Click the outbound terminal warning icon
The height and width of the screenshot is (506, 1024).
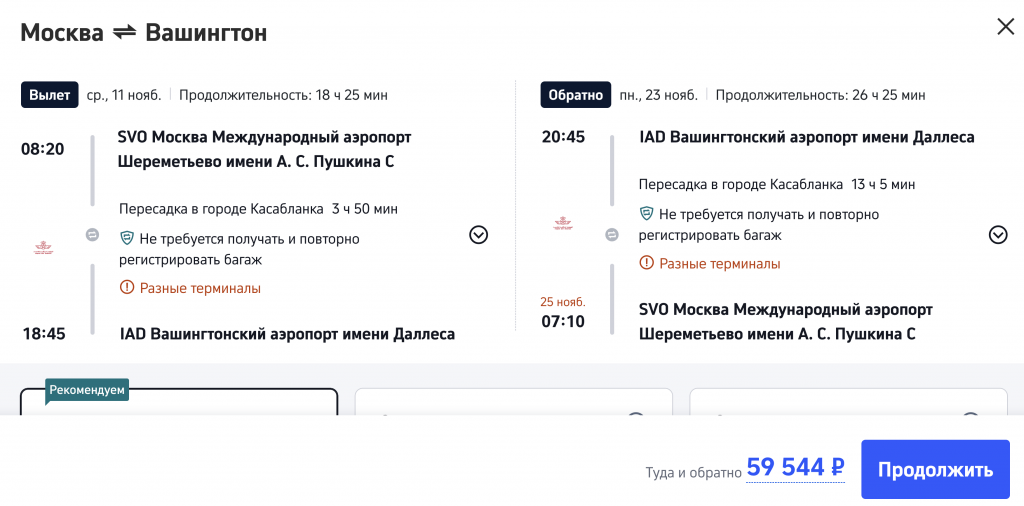point(127,288)
